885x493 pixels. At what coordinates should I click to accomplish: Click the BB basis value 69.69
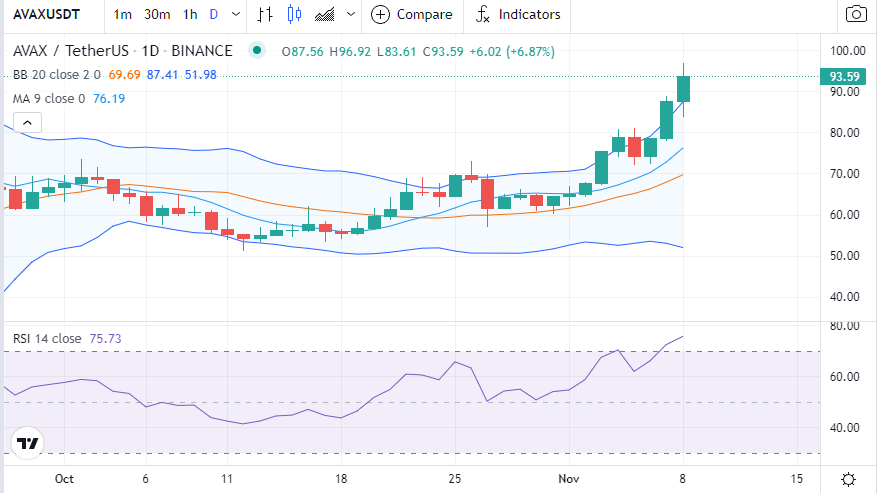[x=125, y=75]
